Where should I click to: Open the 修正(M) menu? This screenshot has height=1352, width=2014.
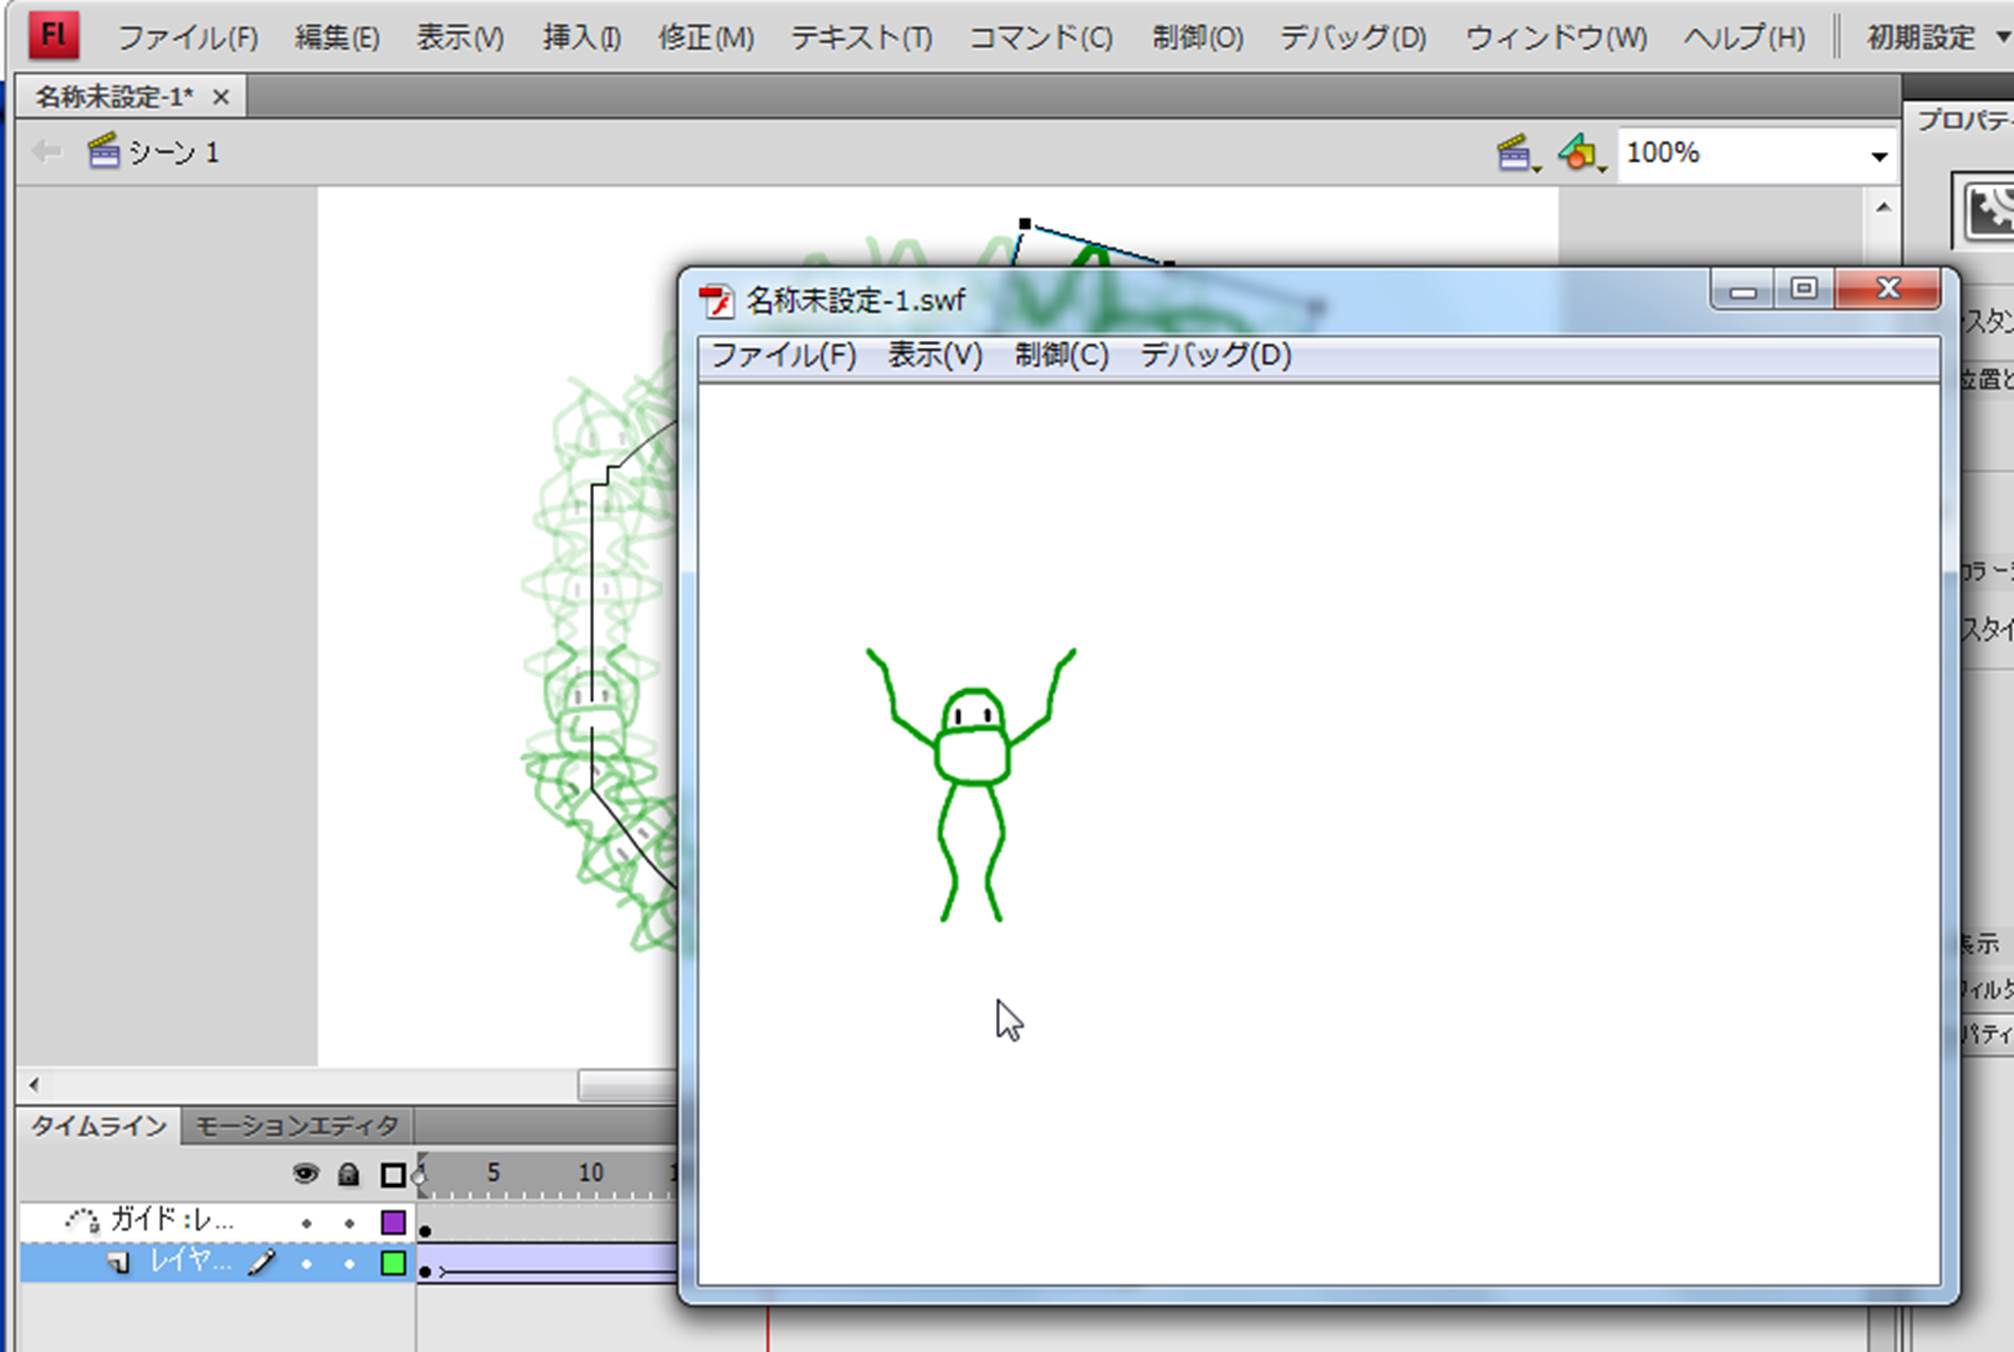click(x=705, y=38)
